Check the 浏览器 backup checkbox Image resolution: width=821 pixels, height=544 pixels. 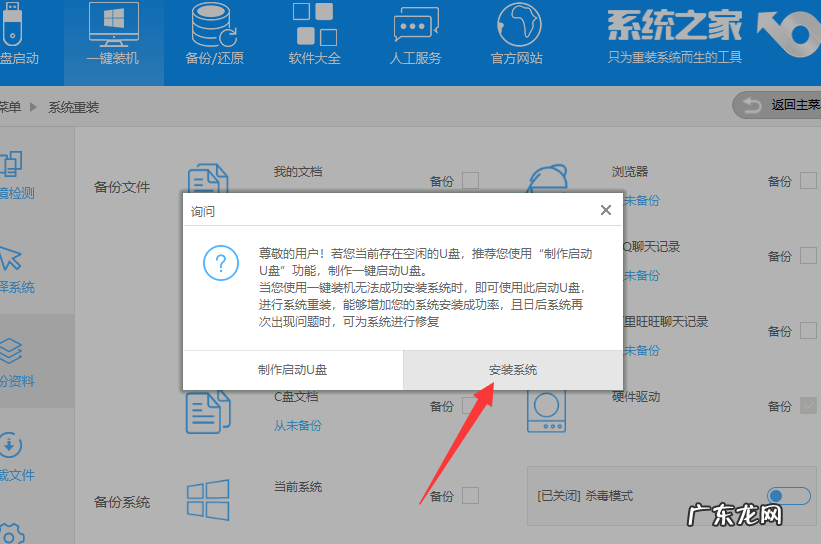click(x=808, y=181)
